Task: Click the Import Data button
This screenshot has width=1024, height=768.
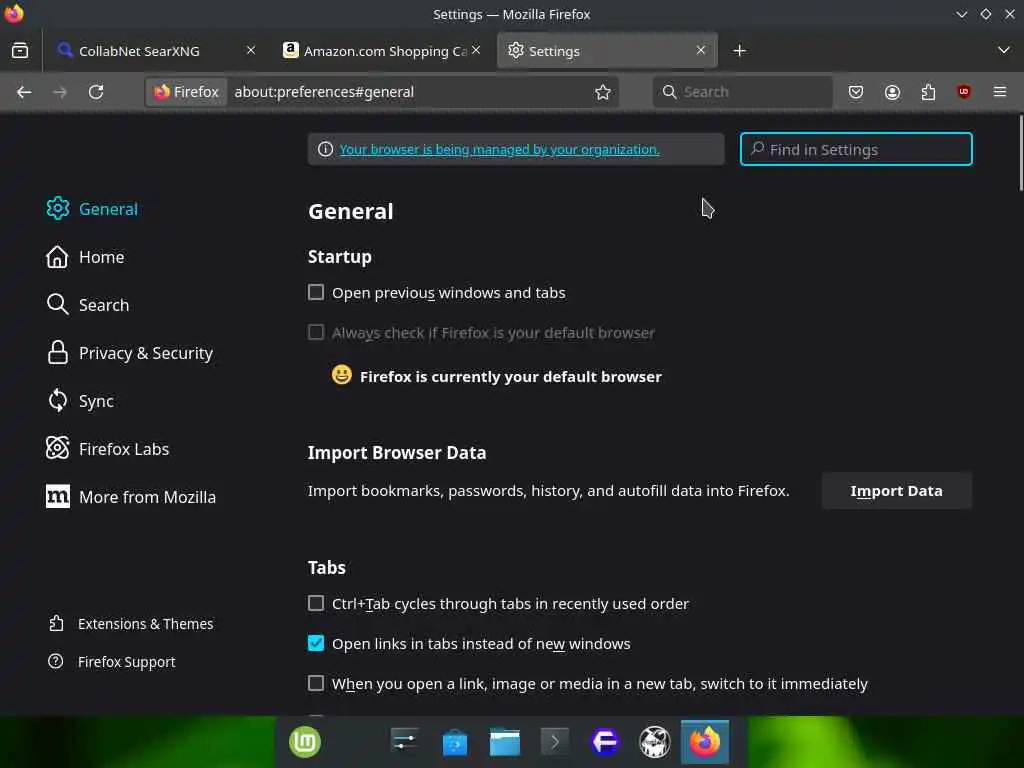Action: pyautogui.click(x=896, y=491)
